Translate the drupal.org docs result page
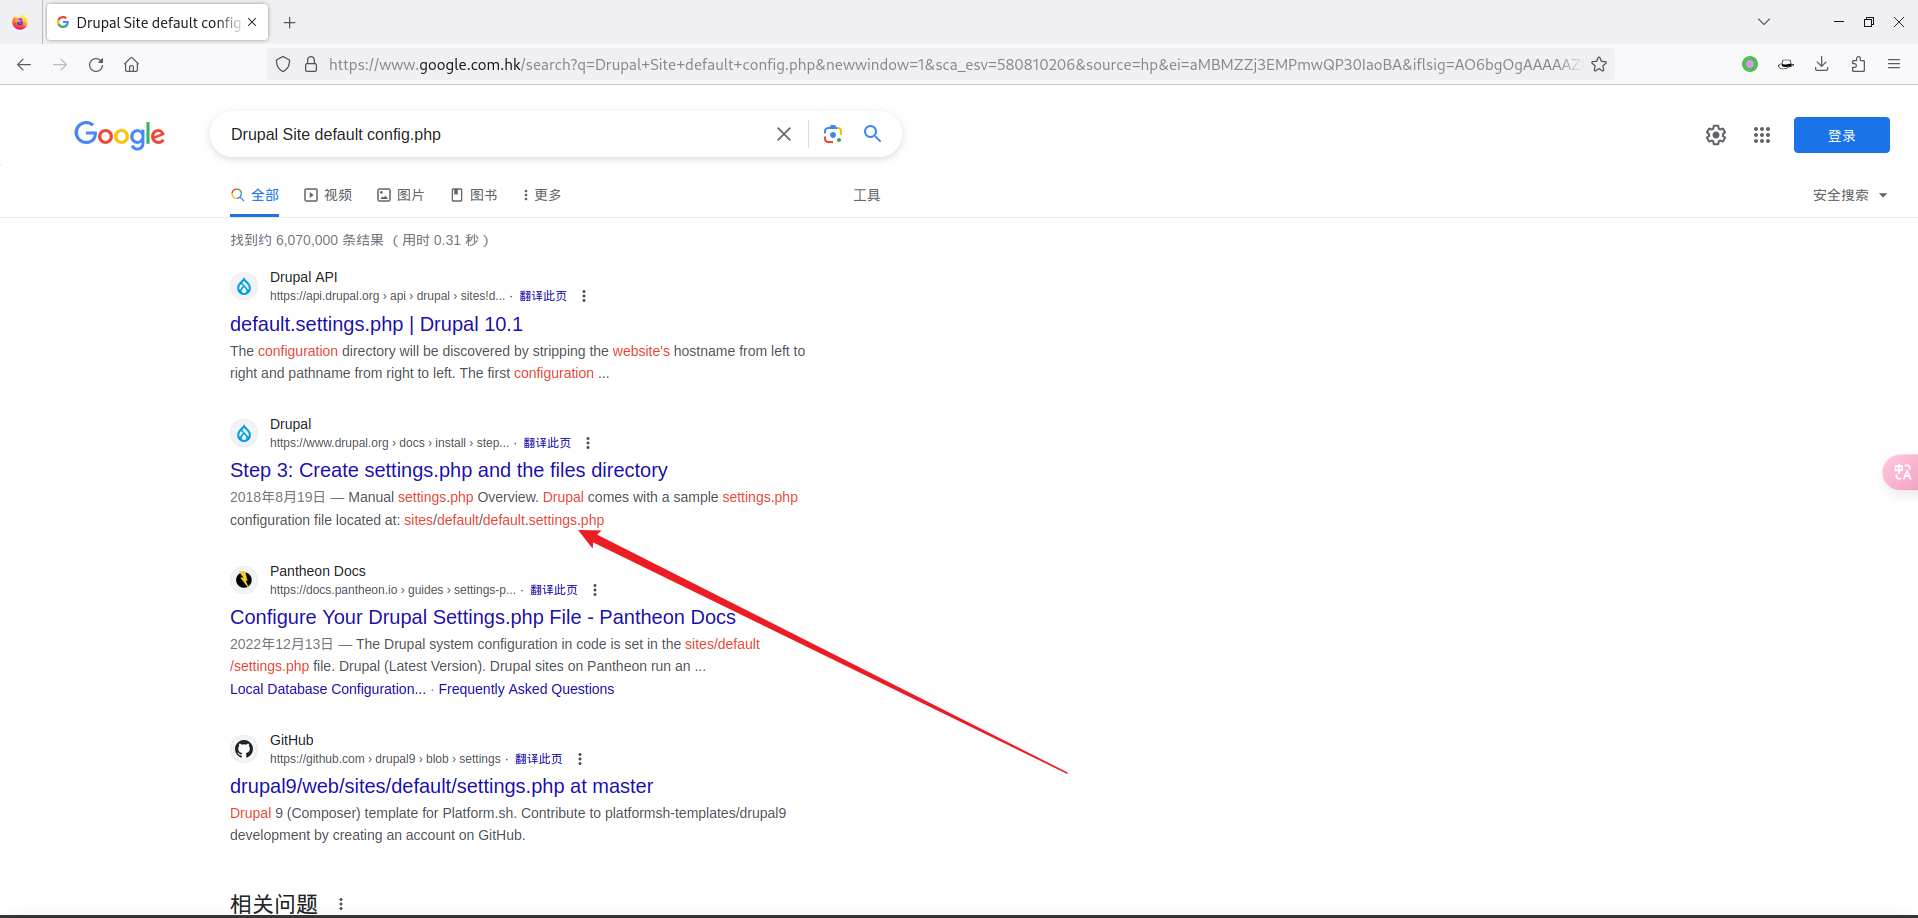1918x918 pixels. (x=547, y=443)
